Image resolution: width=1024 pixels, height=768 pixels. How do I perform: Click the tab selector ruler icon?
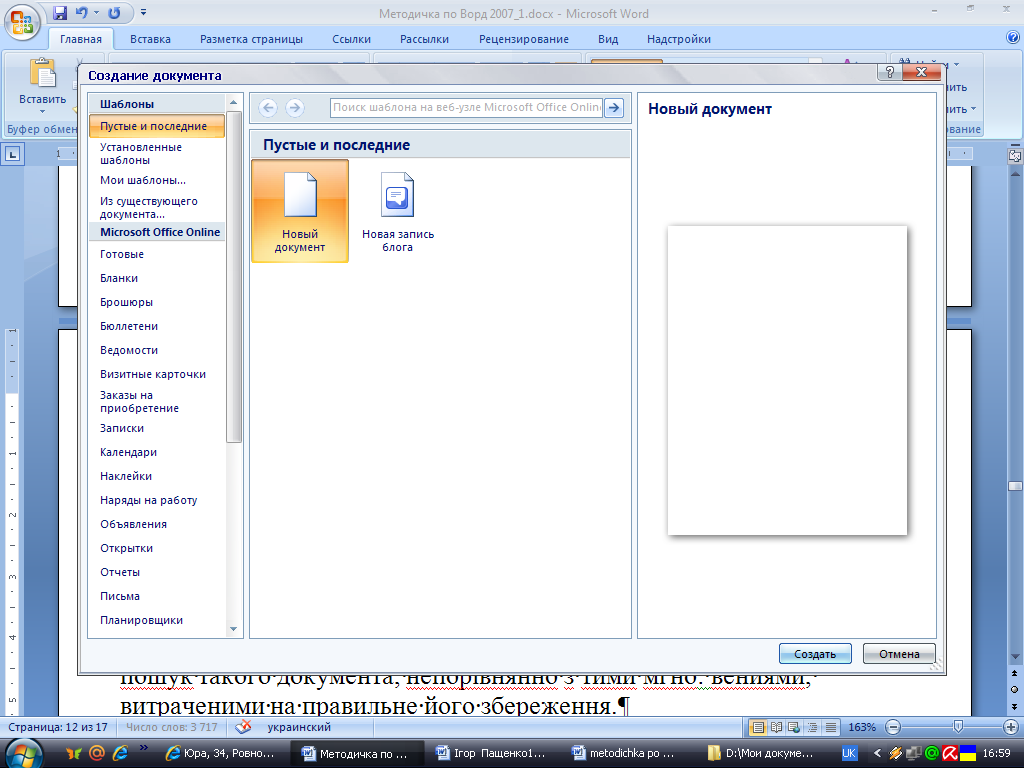(12, 155)
